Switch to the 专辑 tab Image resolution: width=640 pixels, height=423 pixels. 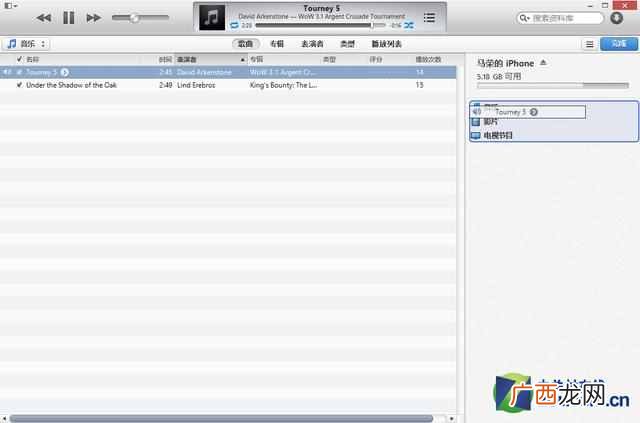point(277,44)
